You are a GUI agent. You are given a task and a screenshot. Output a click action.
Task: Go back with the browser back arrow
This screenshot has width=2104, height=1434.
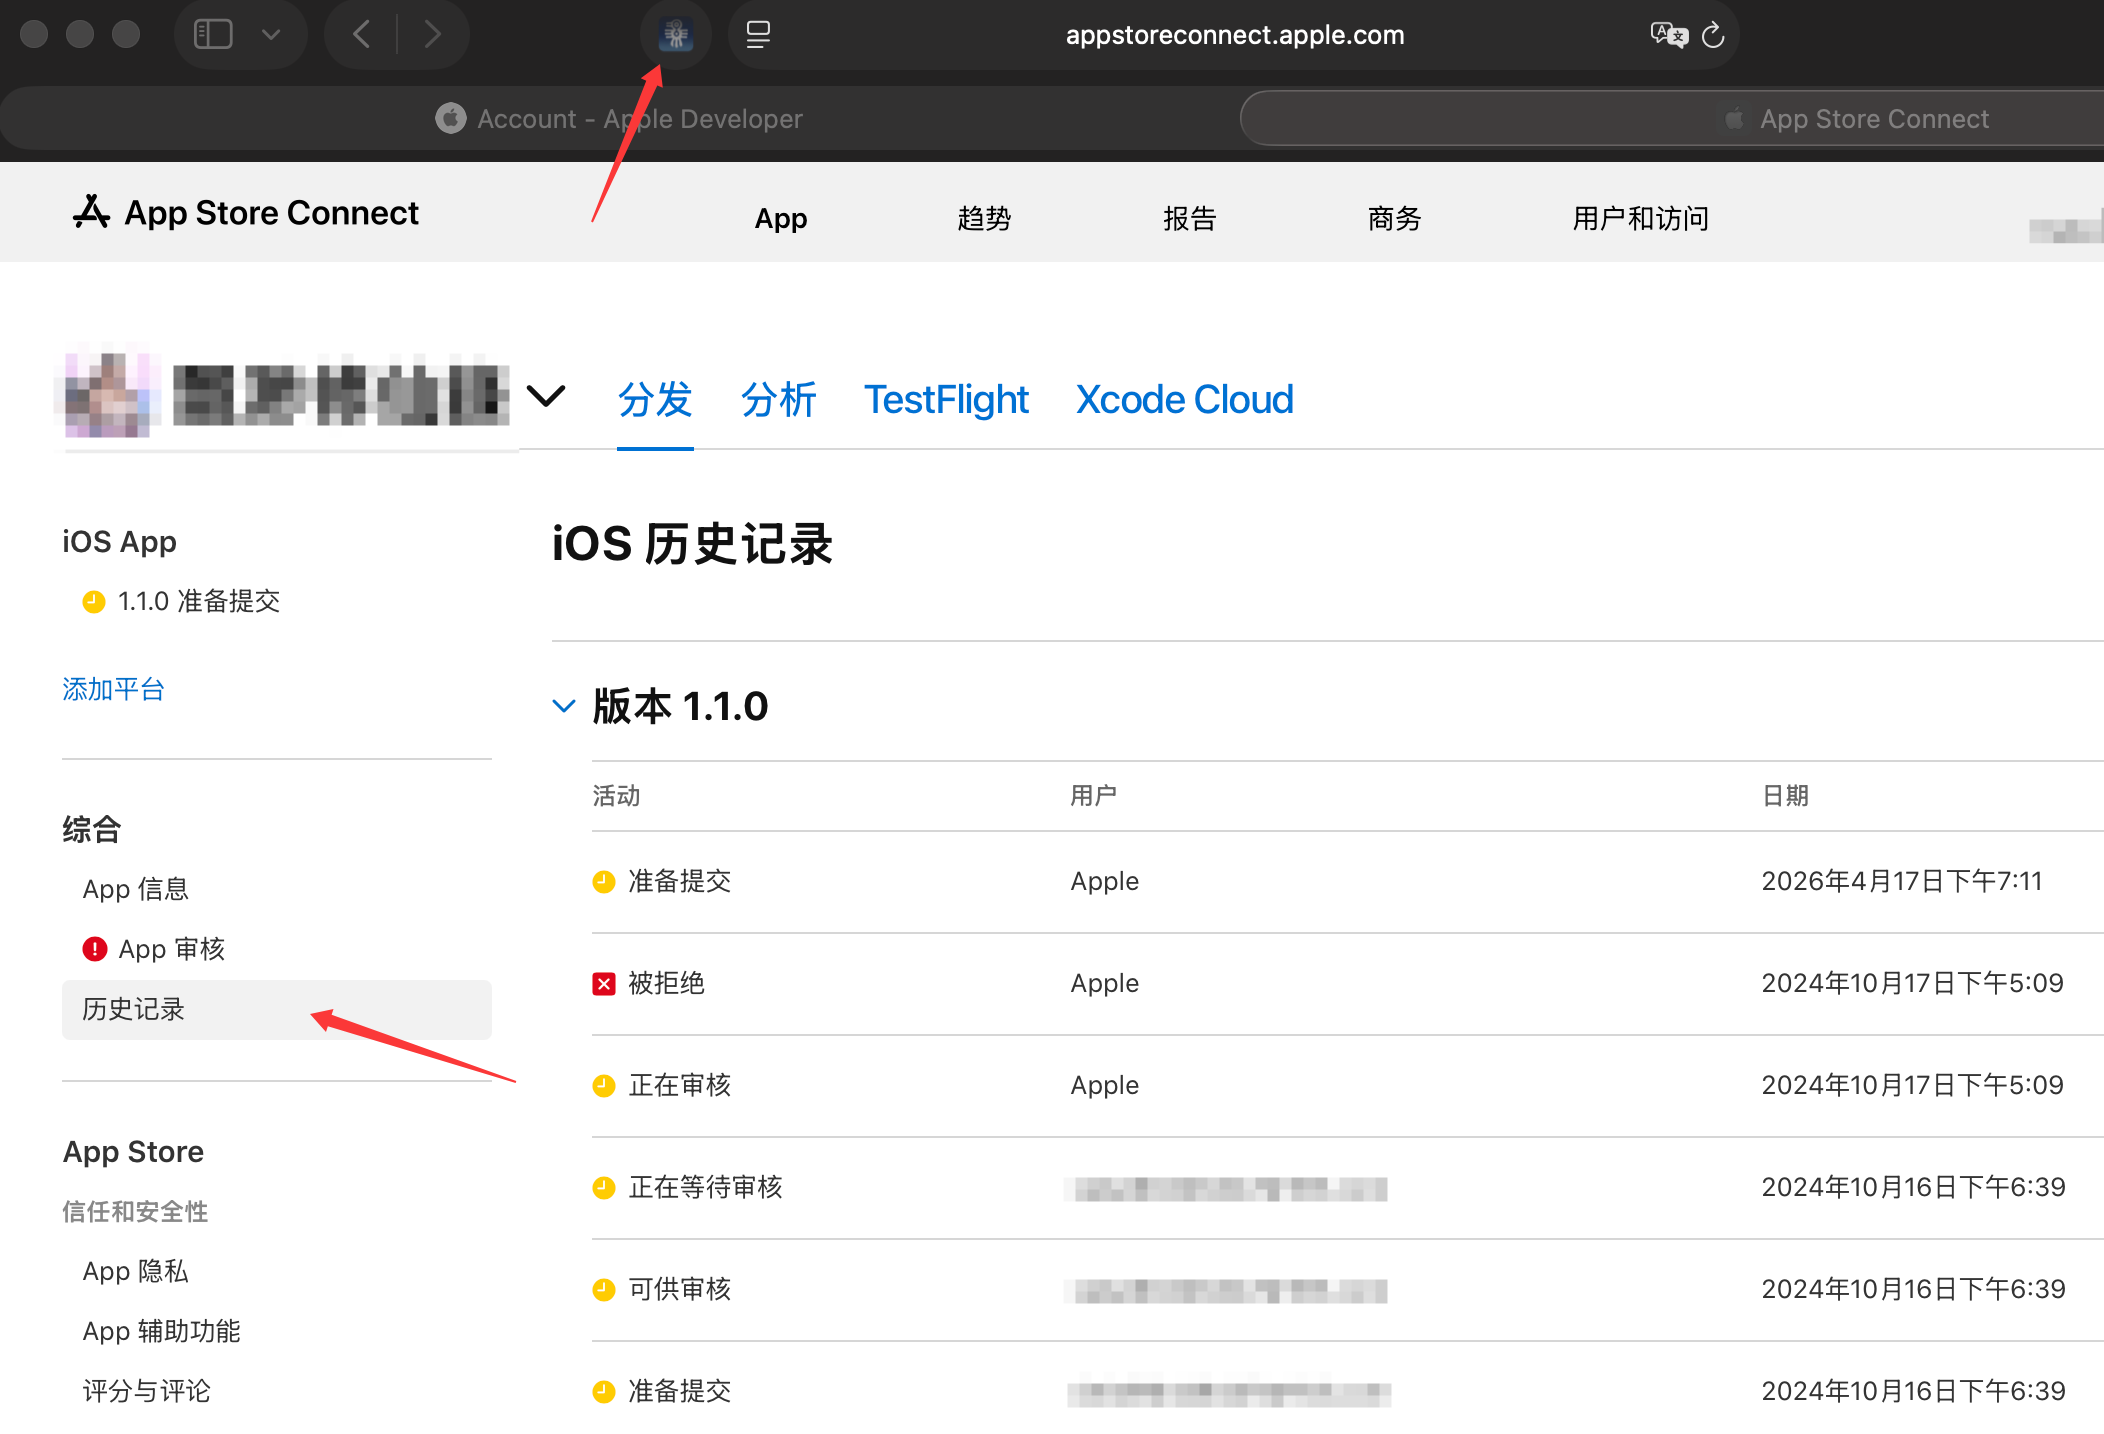[x=361, y=35]
